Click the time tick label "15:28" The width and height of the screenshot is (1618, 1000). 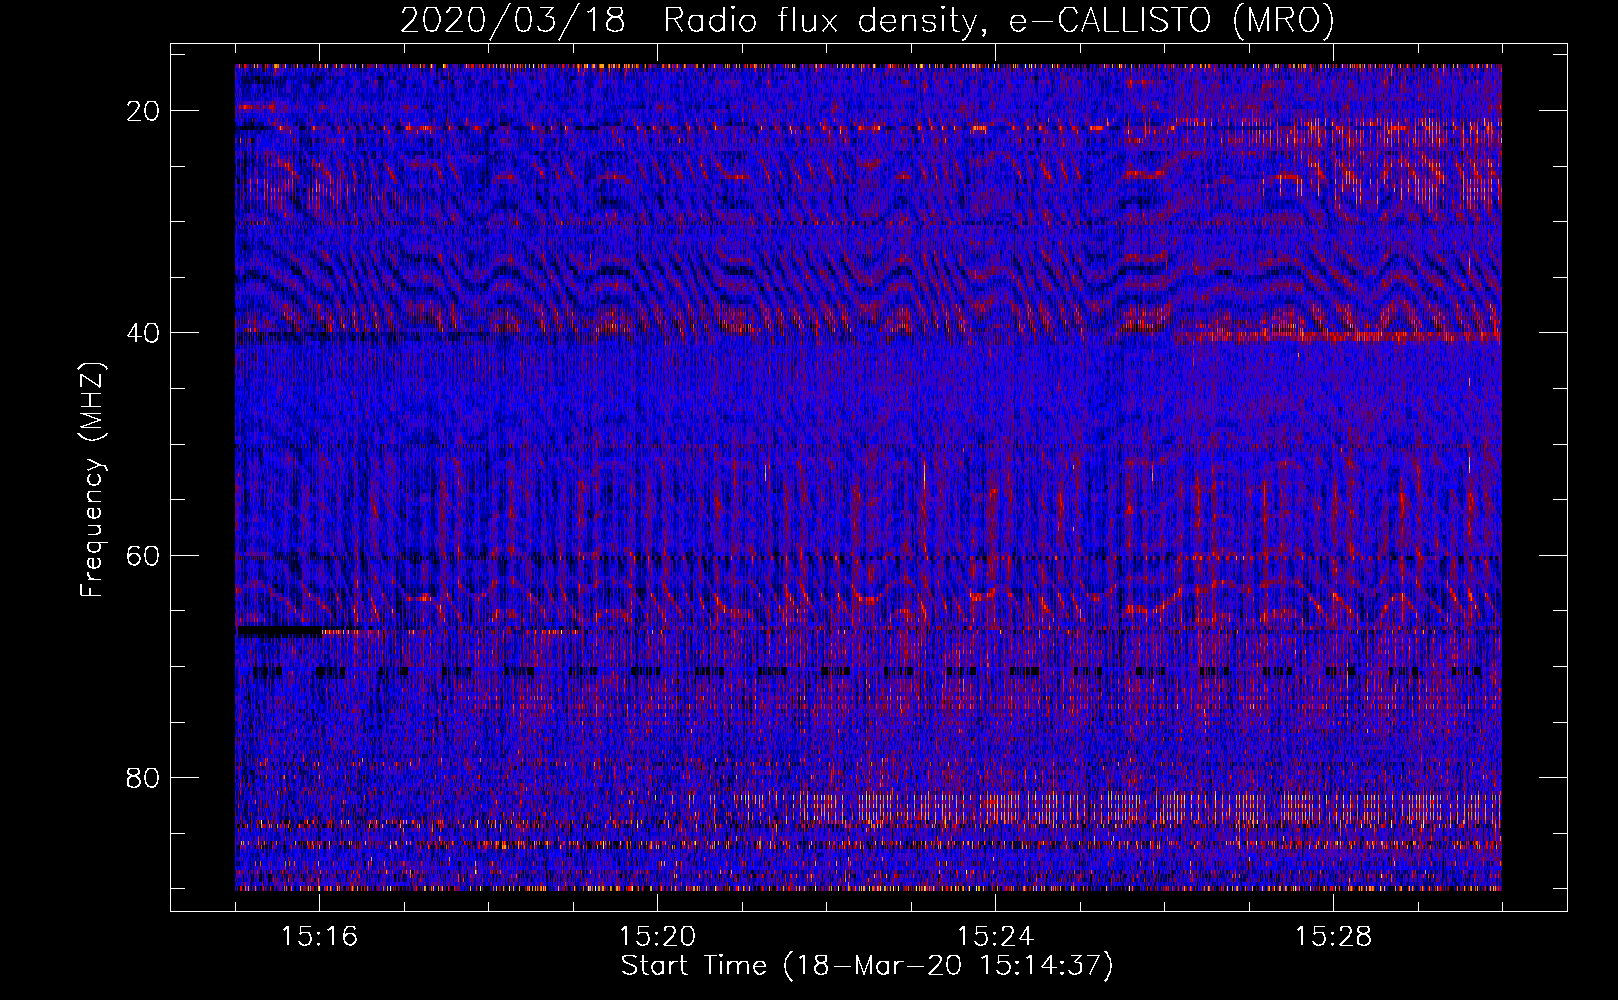1333,937
